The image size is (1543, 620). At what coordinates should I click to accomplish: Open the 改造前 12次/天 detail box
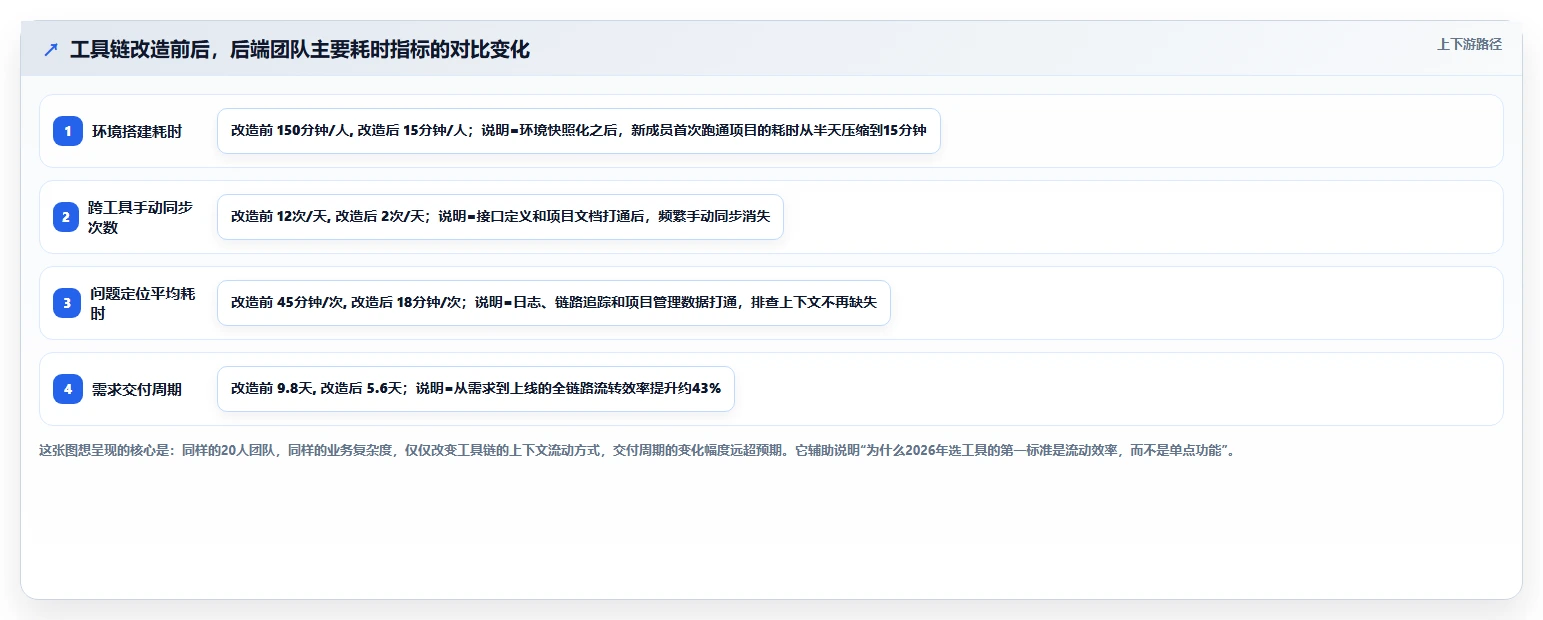click(x=500, y=217)
